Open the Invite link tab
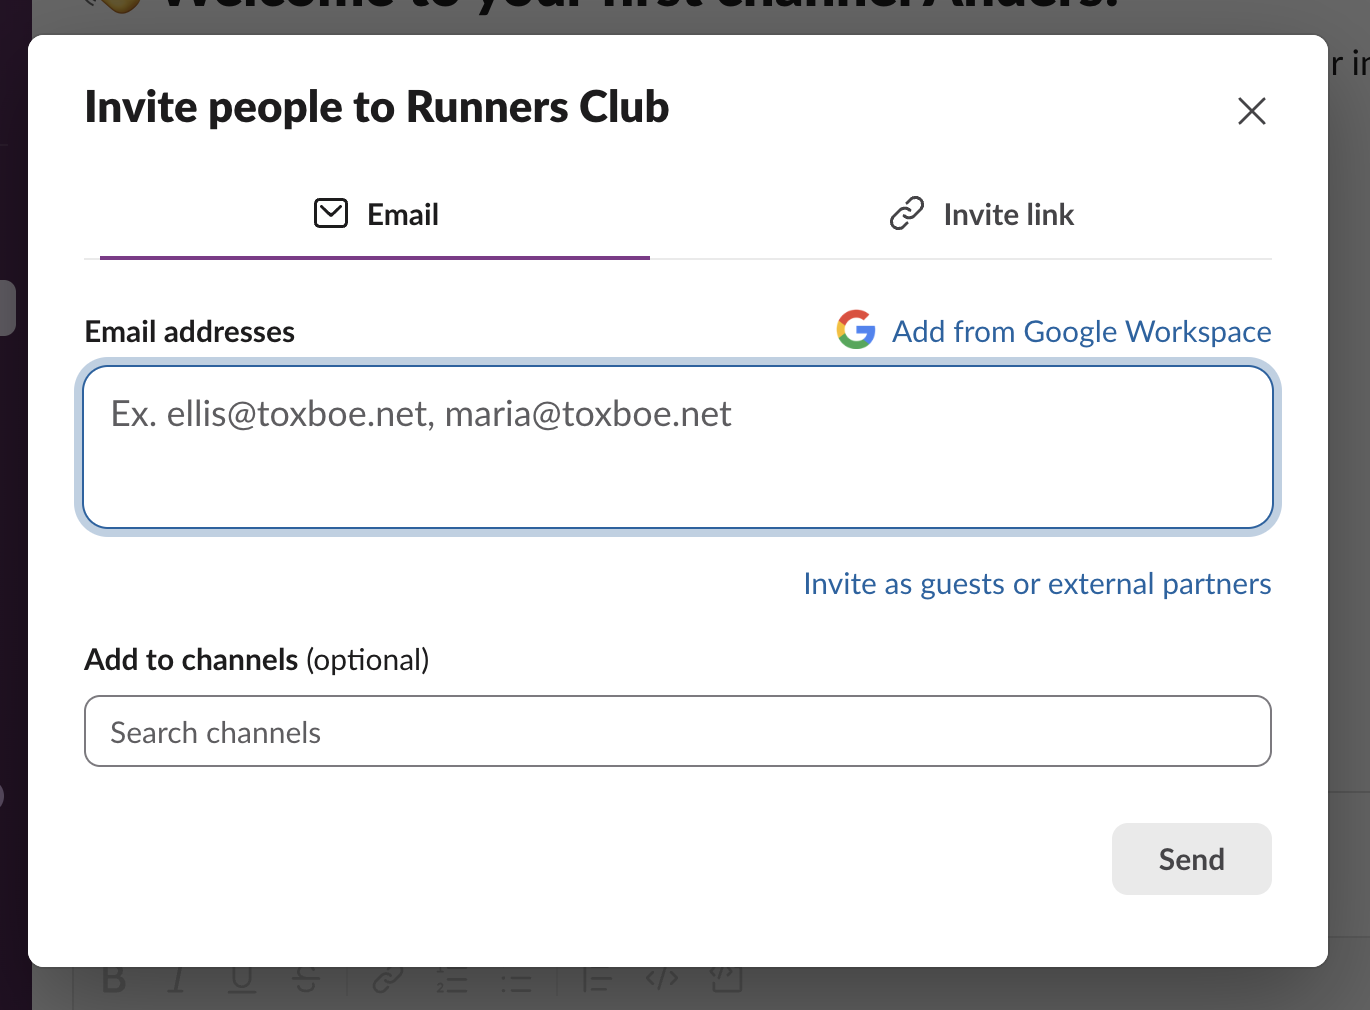Screen dimensions: 1370x1010 click(x=981, y=214)
